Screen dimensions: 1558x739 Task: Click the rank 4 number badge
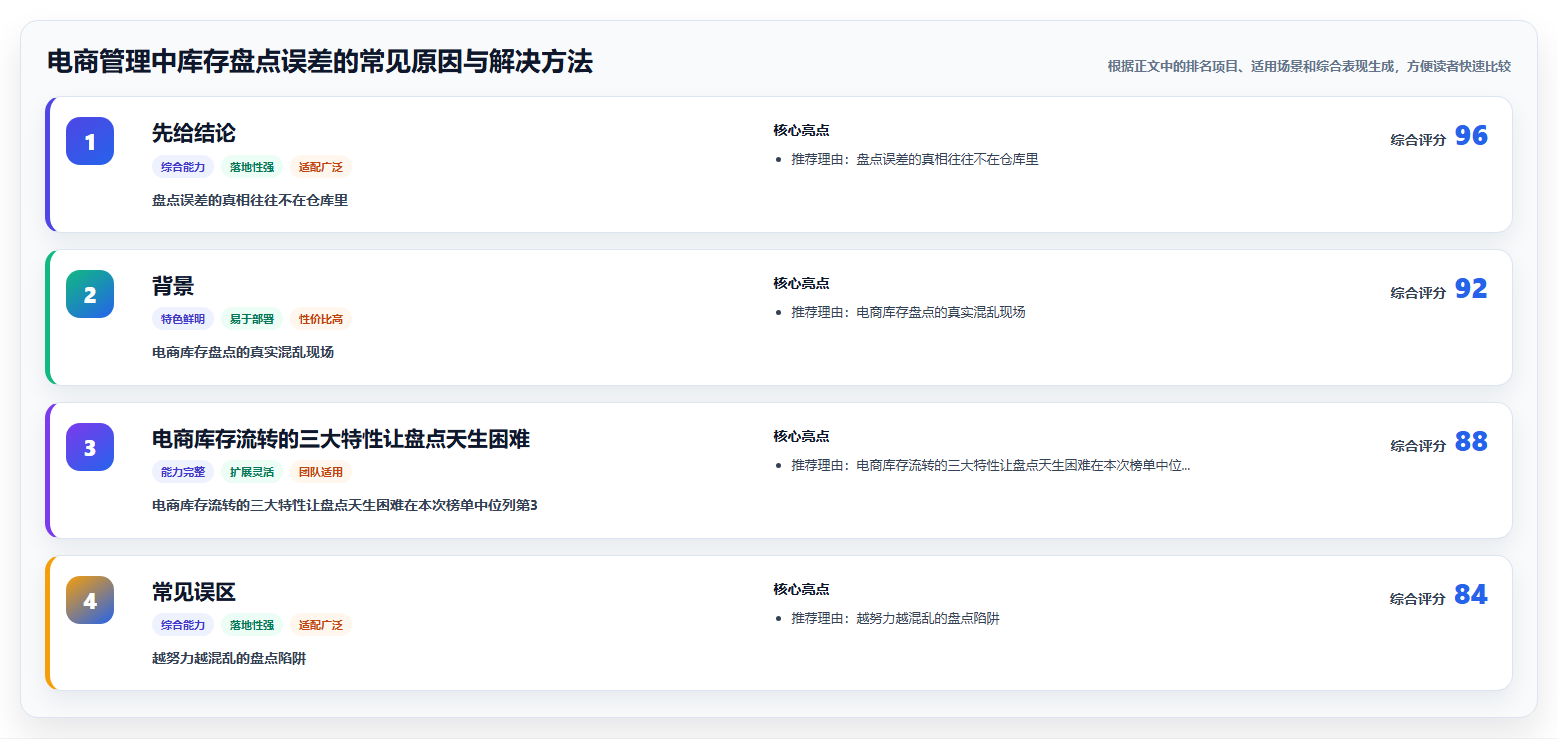(90, 600)
